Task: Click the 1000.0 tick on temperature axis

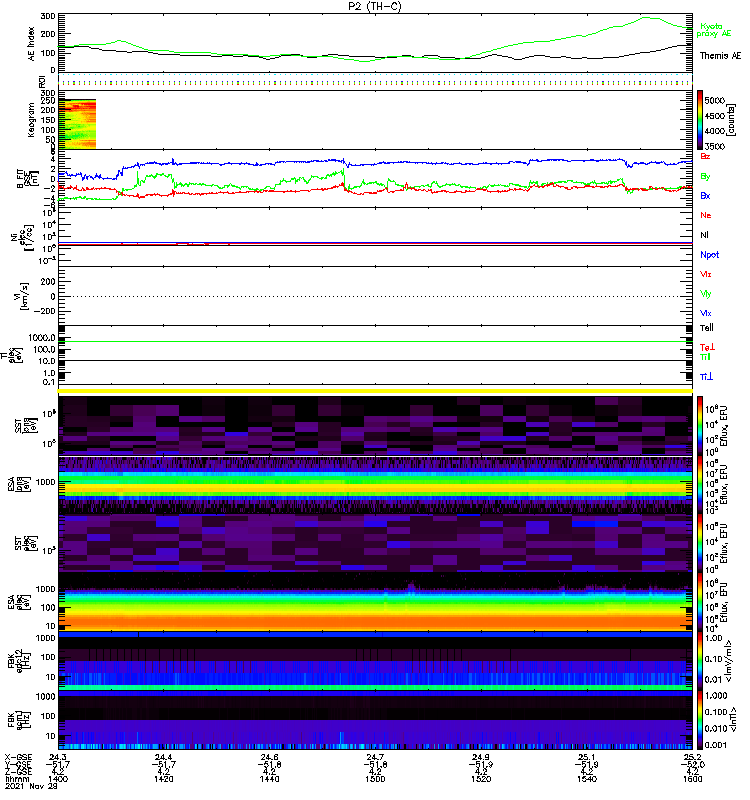Action: 42,337
